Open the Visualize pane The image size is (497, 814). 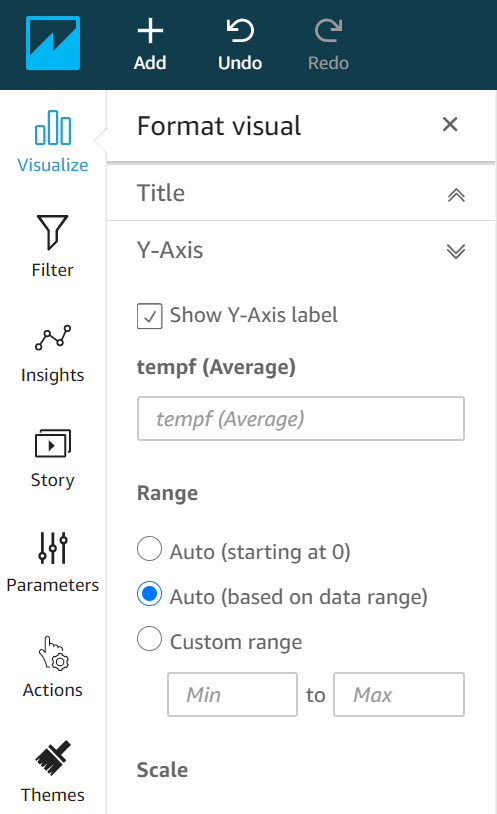point(52,142)
